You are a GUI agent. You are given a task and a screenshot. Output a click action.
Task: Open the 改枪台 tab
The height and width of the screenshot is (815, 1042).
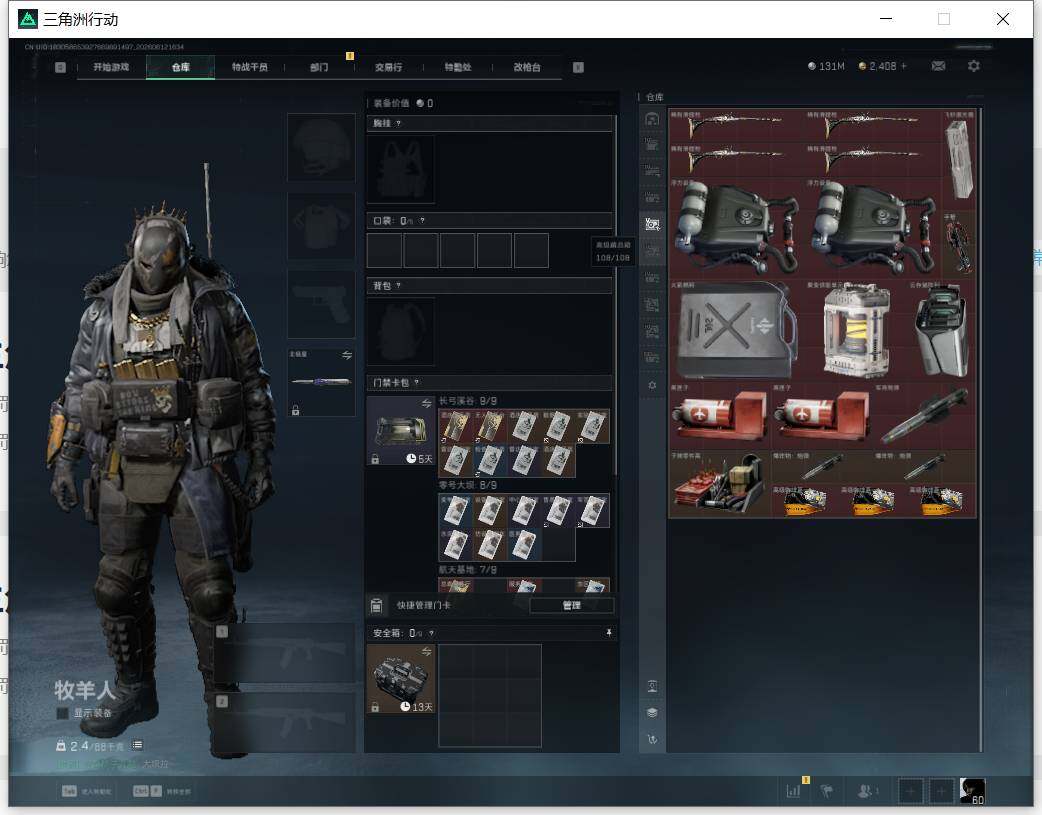coord(527,67)
